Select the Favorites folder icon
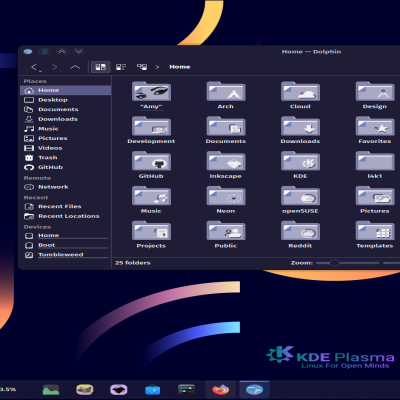This screenshot has height=400, width=400. (375, 126)
